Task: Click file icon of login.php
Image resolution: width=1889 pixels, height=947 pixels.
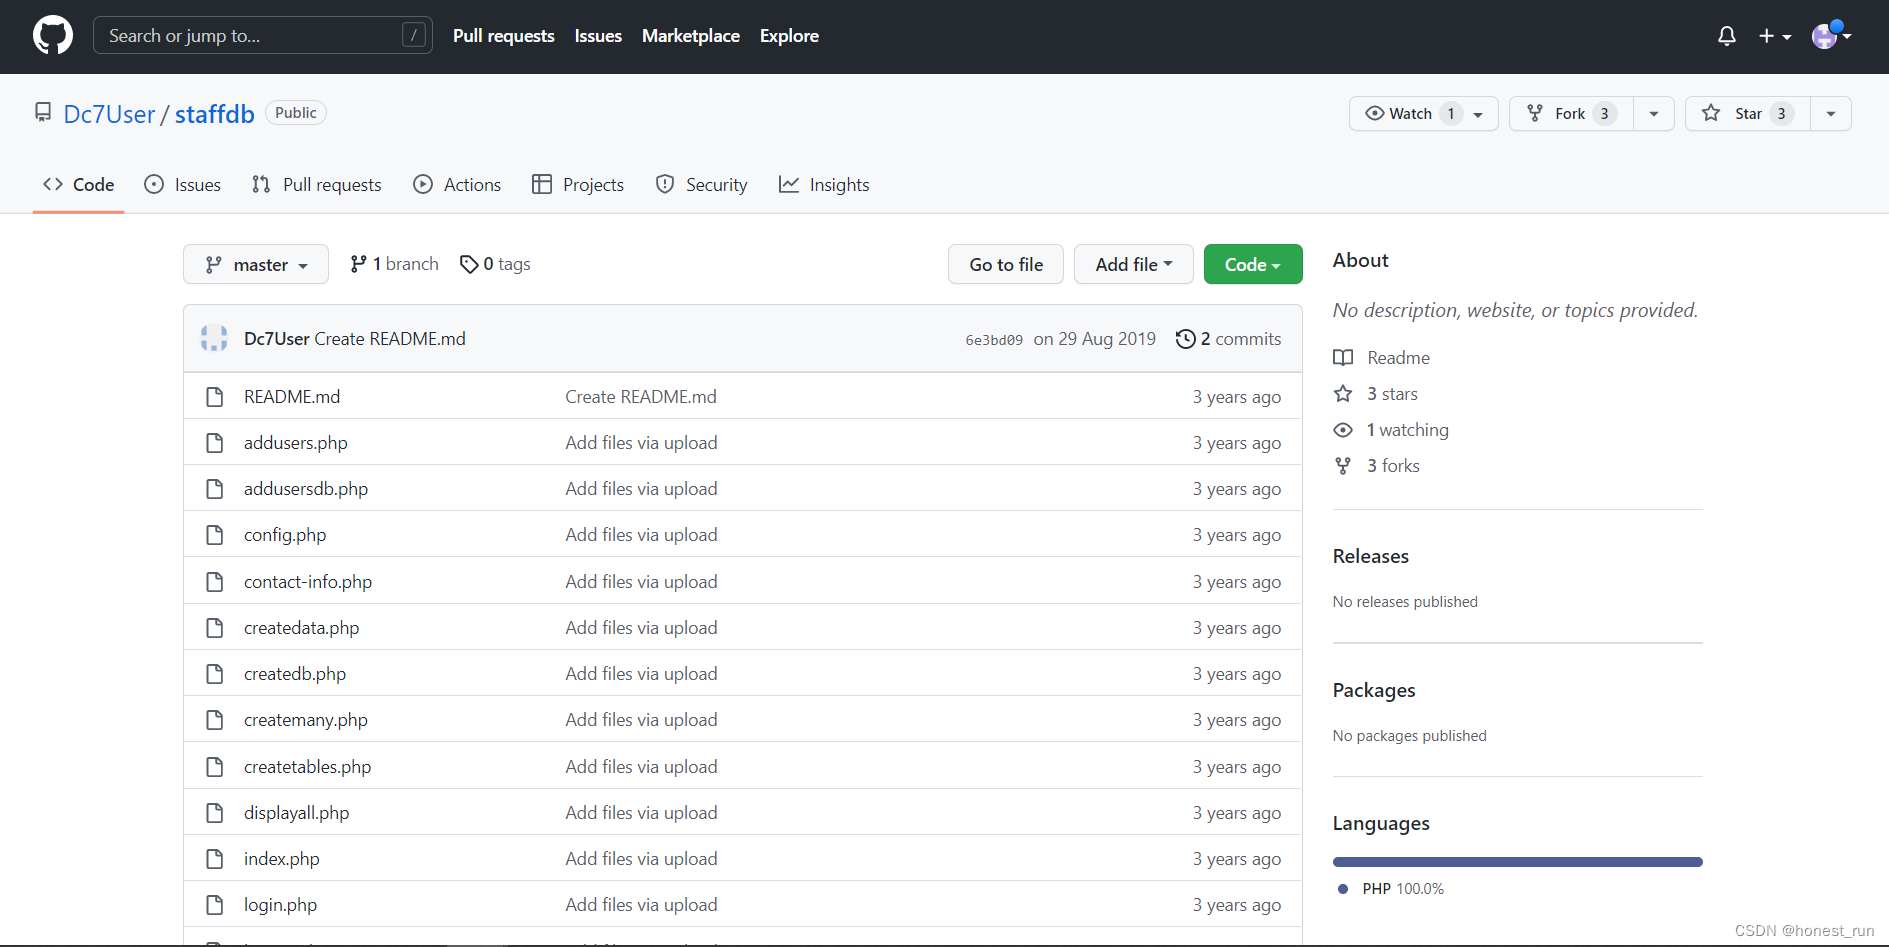Action: click(x=214, y=905)
